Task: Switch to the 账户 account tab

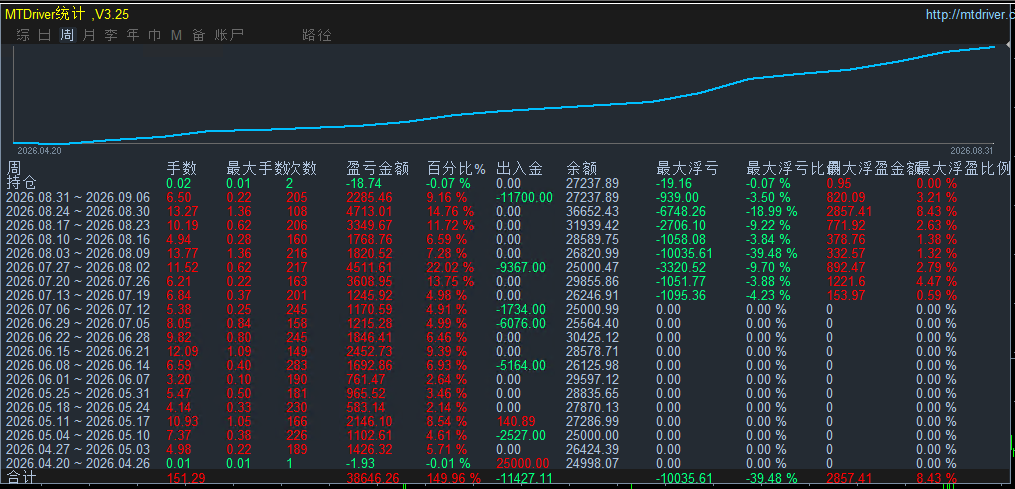Action: [x=229, y=35]
